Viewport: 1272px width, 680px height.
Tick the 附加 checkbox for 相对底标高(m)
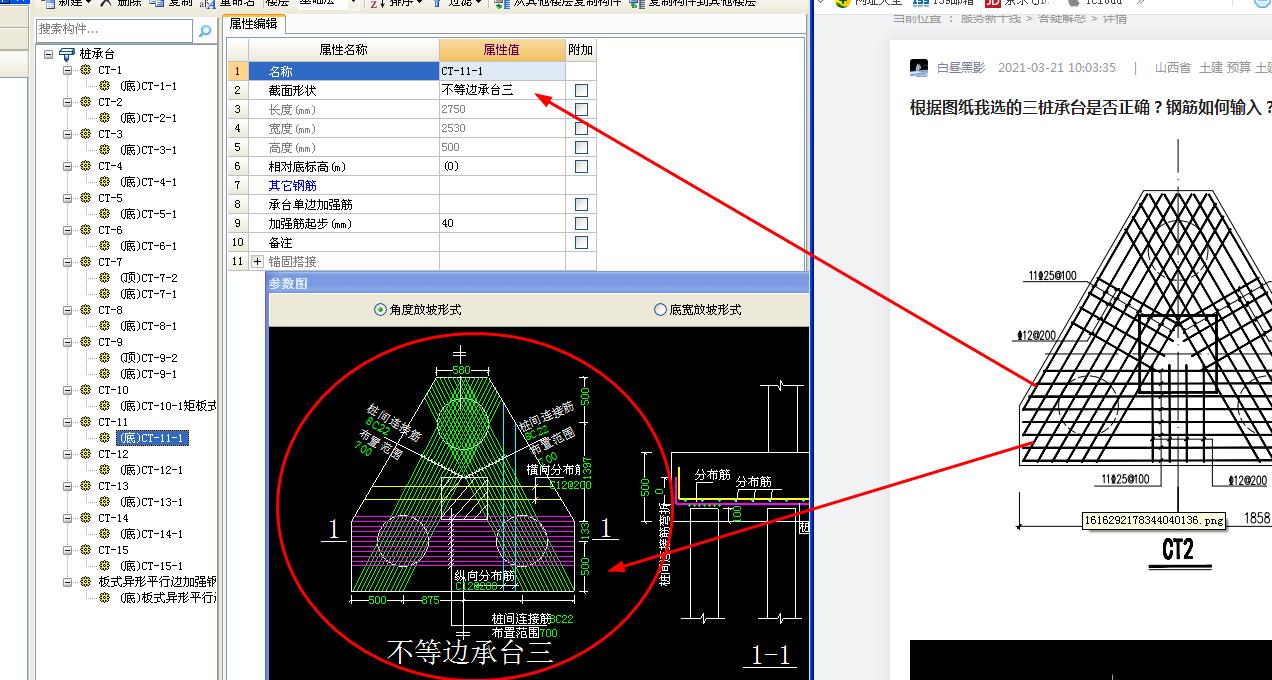(x=581, y=166)
